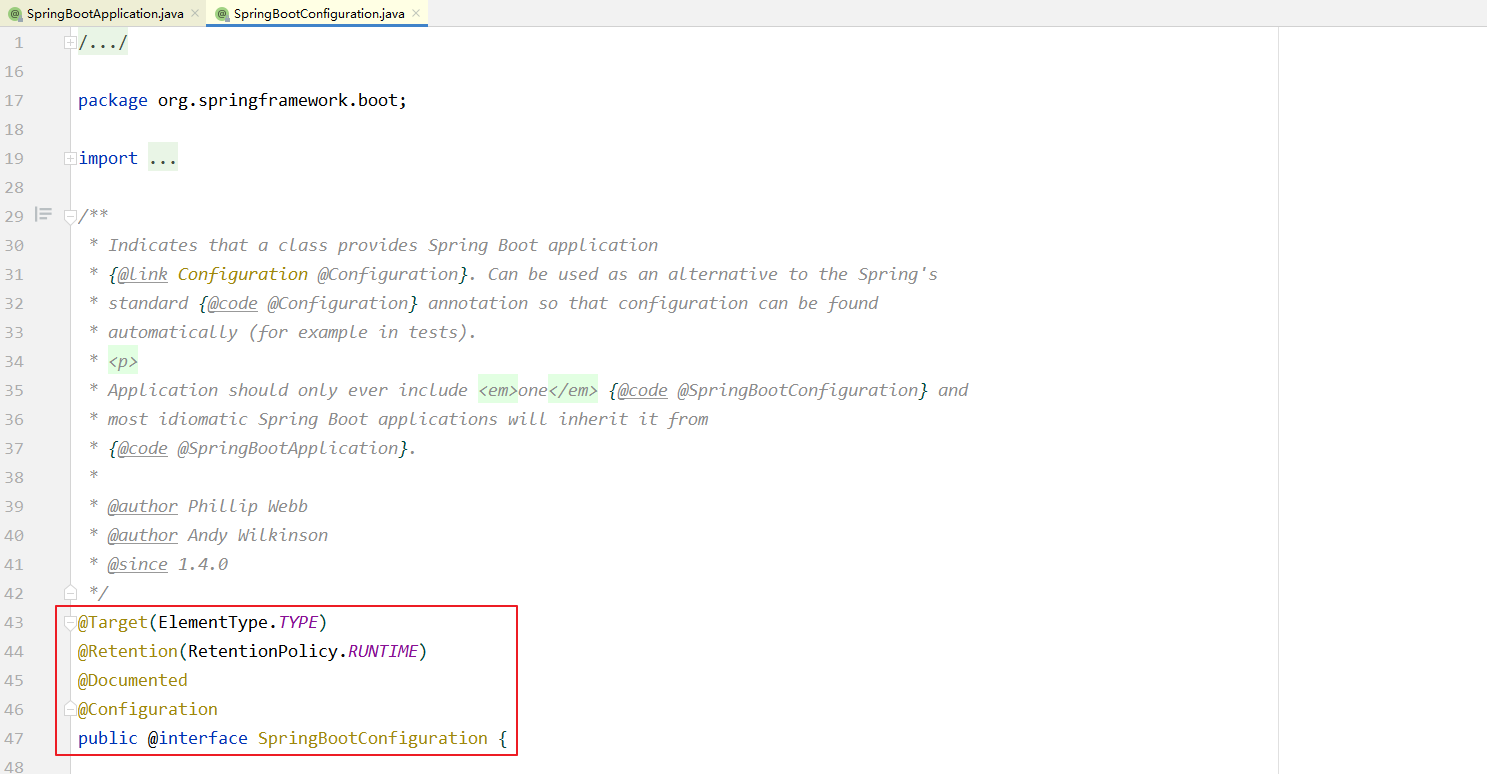
Task: Open the Configuration link in the Javadoc
Action: 243,274
